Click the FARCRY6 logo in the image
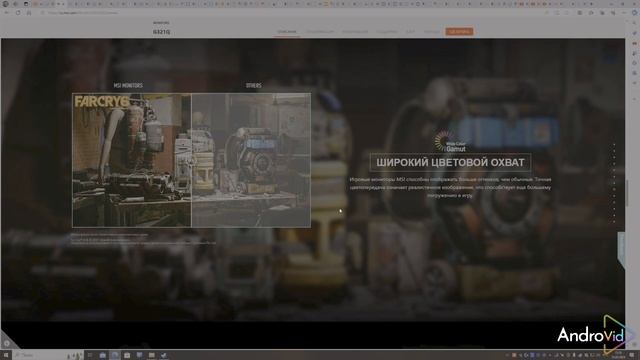This screenshot has height=360, width=640. click(x=102, y=102)
